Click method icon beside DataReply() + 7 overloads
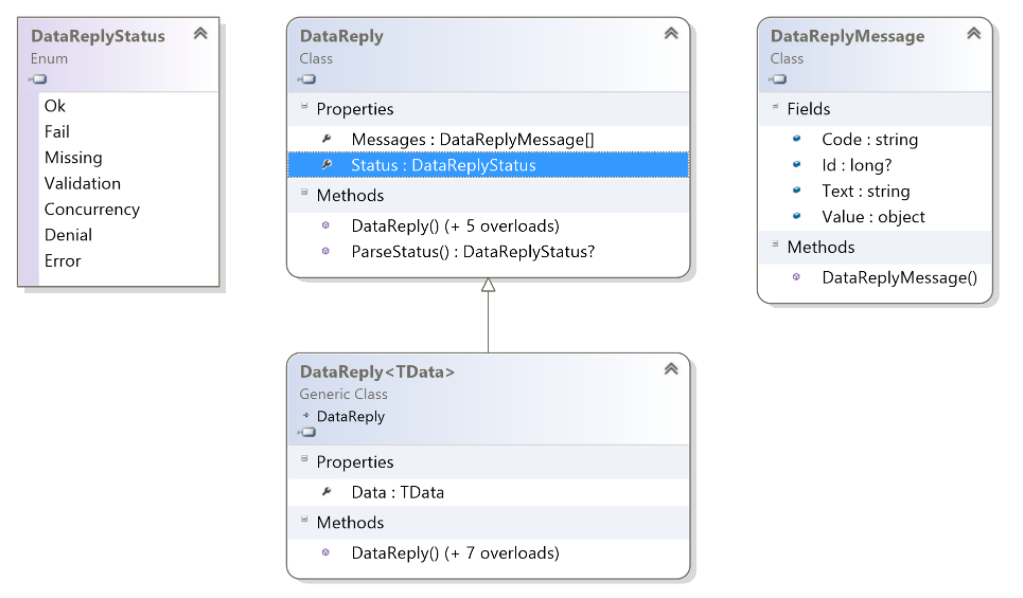Screen dimensions: 1023x598 (x=326, y=552)
